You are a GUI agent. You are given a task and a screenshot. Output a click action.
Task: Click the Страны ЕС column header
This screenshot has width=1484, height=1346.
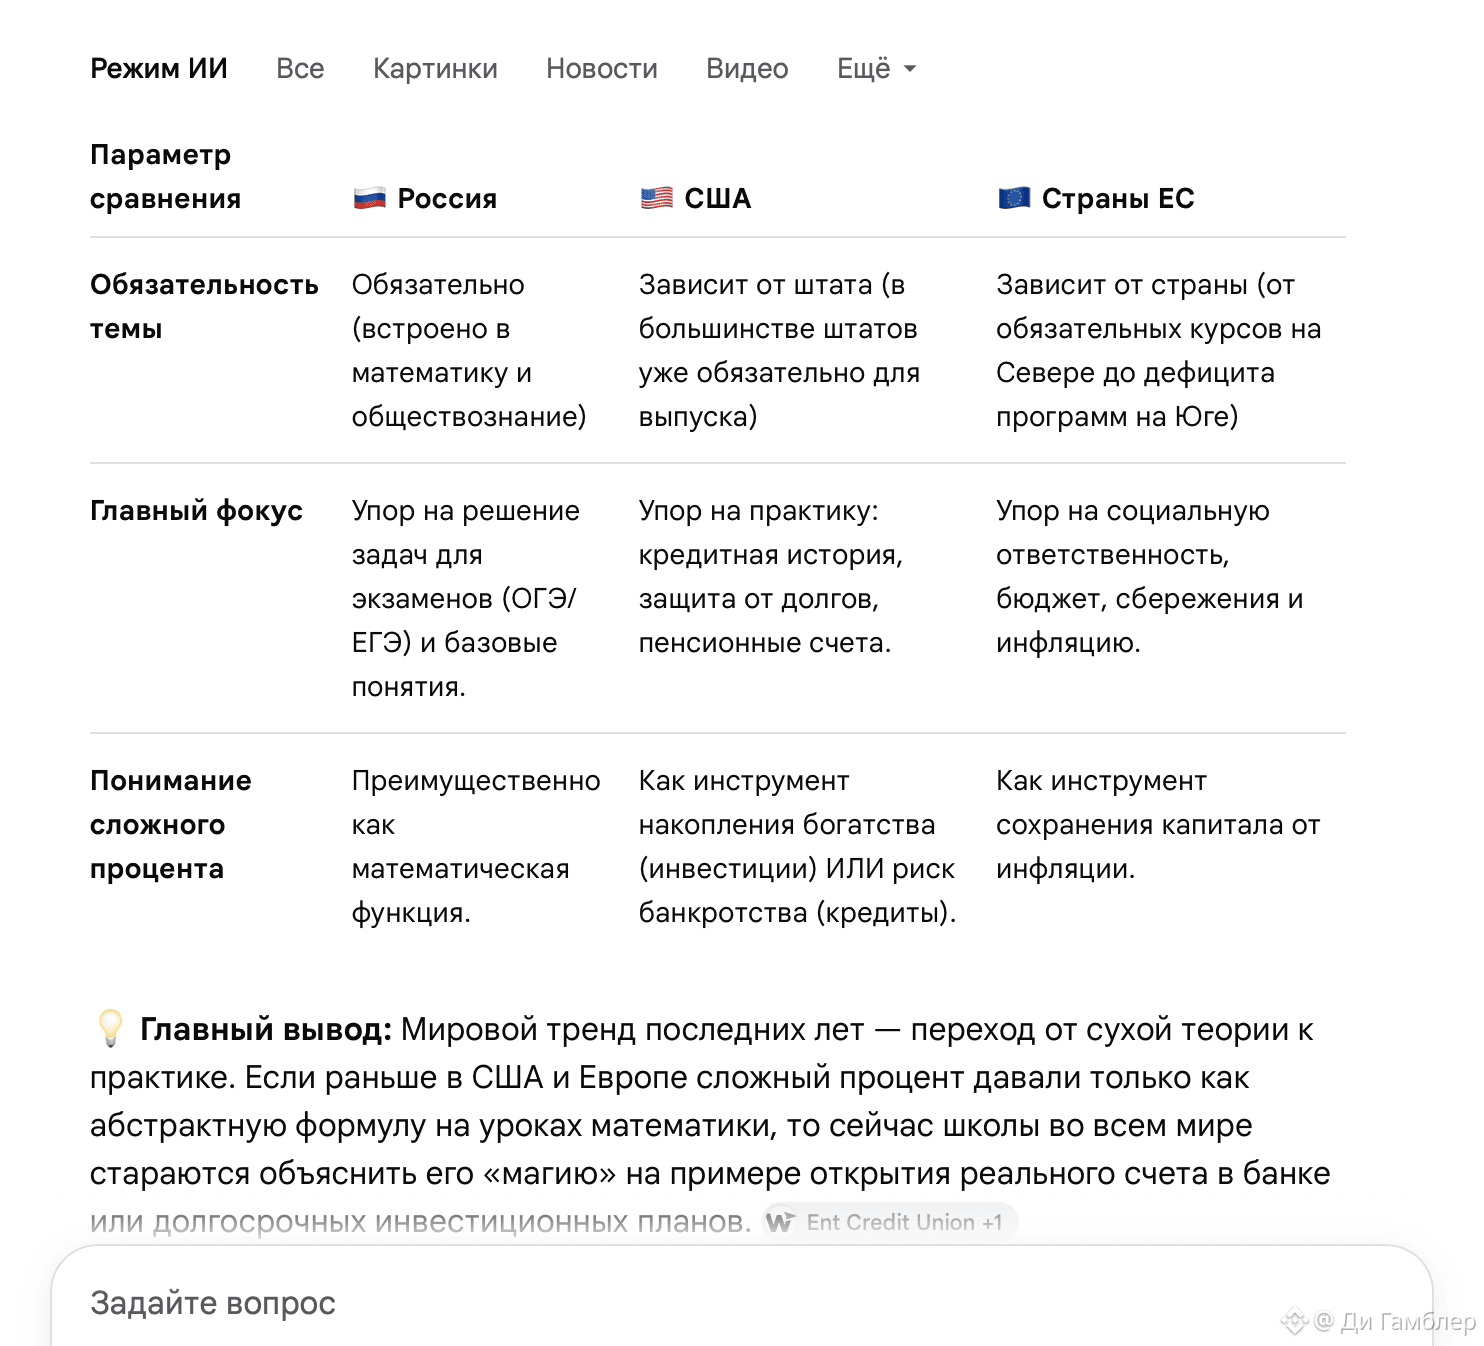tap(1118, 198)
